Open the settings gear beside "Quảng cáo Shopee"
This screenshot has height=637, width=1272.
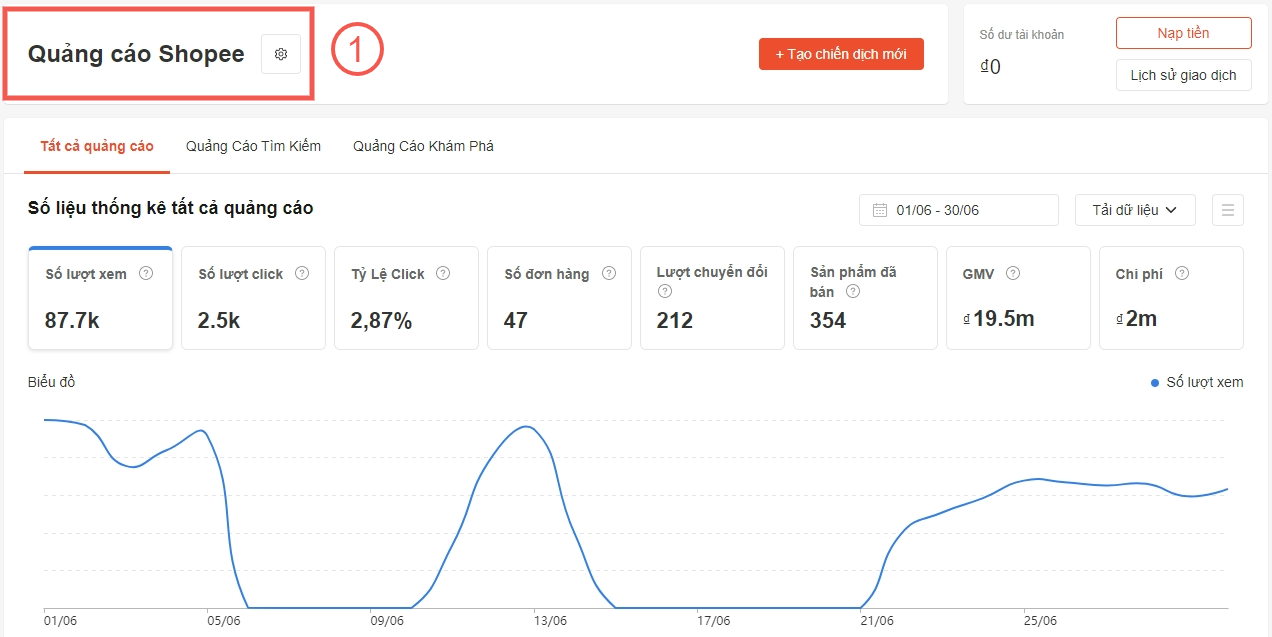pyautogui.click(x=280, y=53)
